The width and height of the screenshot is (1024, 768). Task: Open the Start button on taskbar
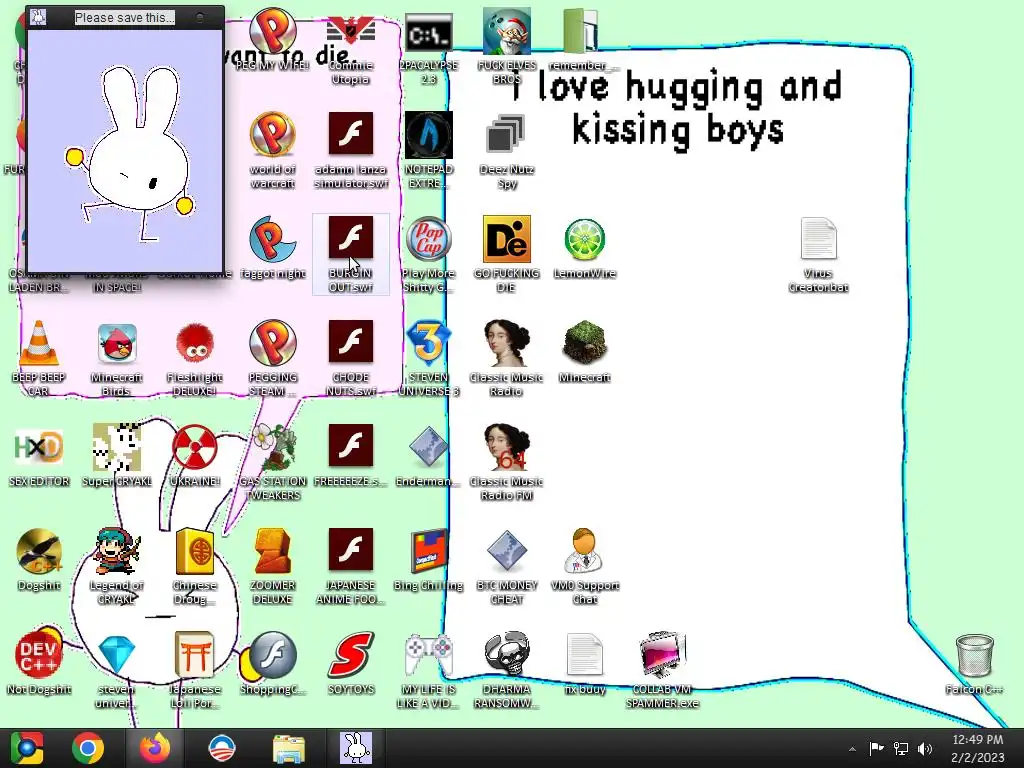(x=26, y=748)
